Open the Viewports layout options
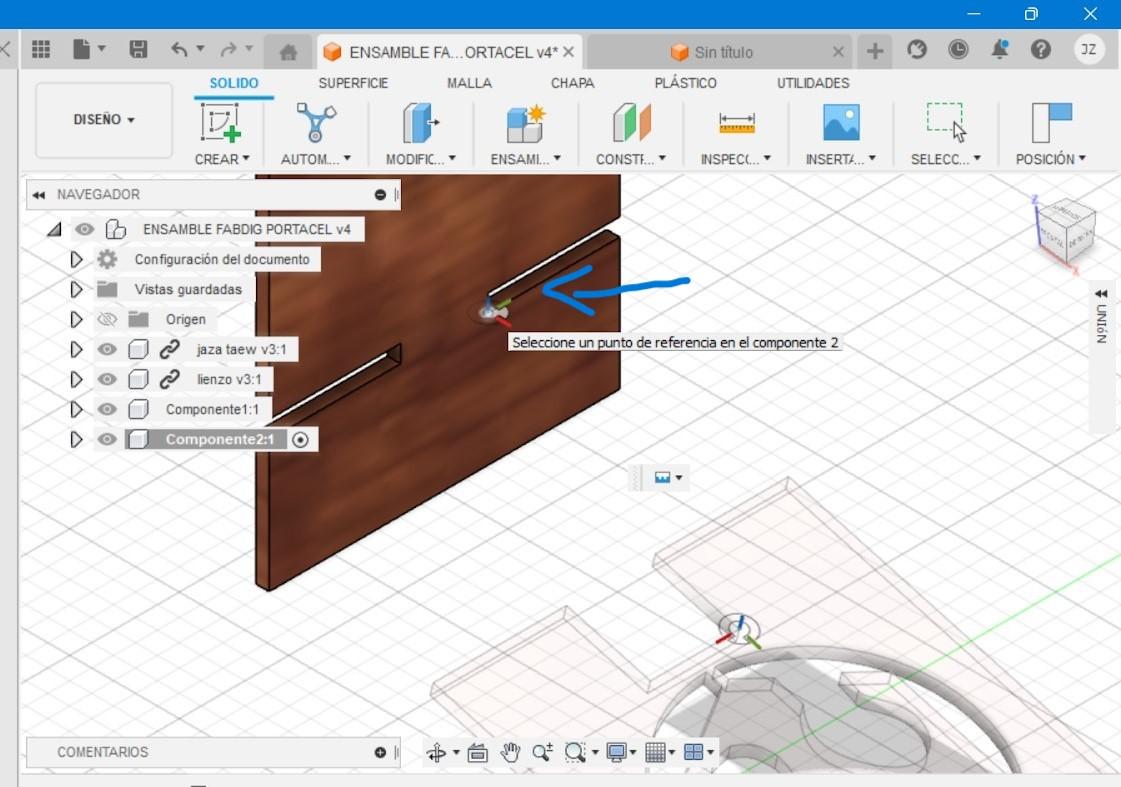 point(693,752)
